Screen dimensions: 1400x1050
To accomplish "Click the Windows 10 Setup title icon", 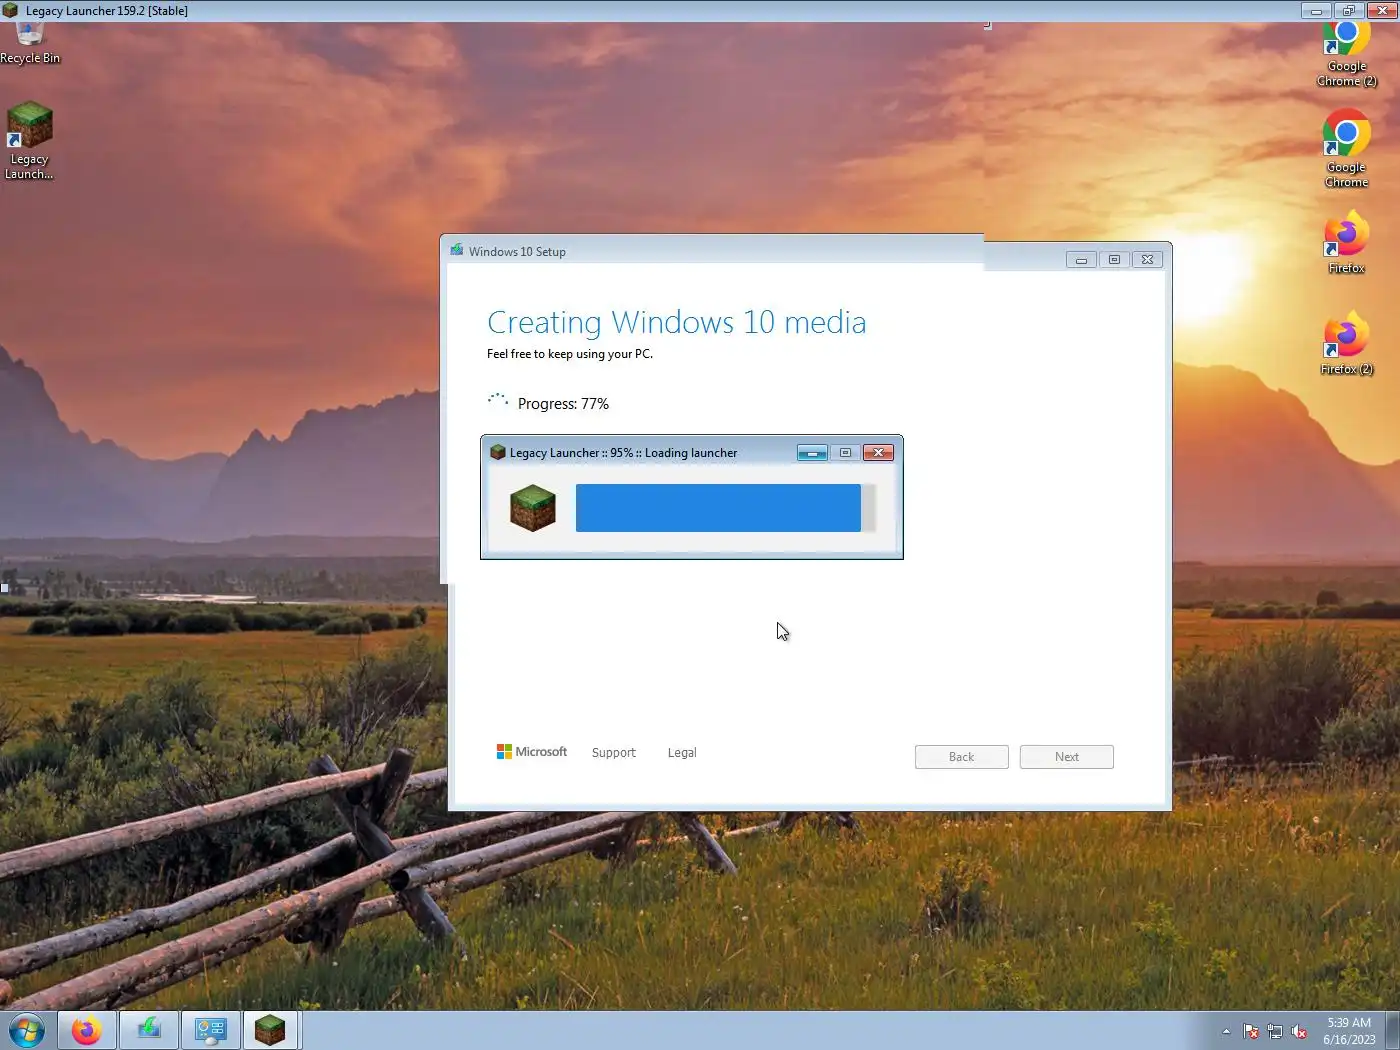I will [x=457, y=251].
